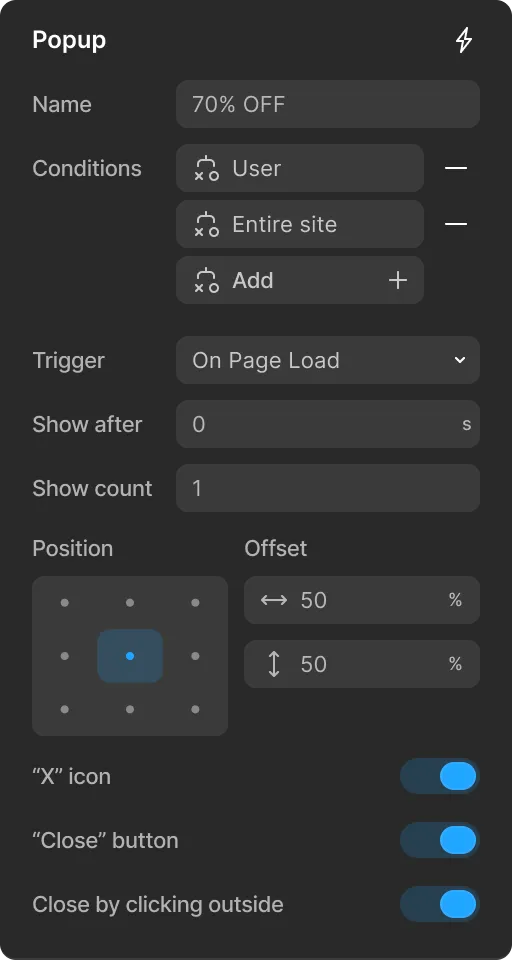512x960 pixels.
Task: Click the lightning bolt icon in Popup header
Action: (464, 40)
